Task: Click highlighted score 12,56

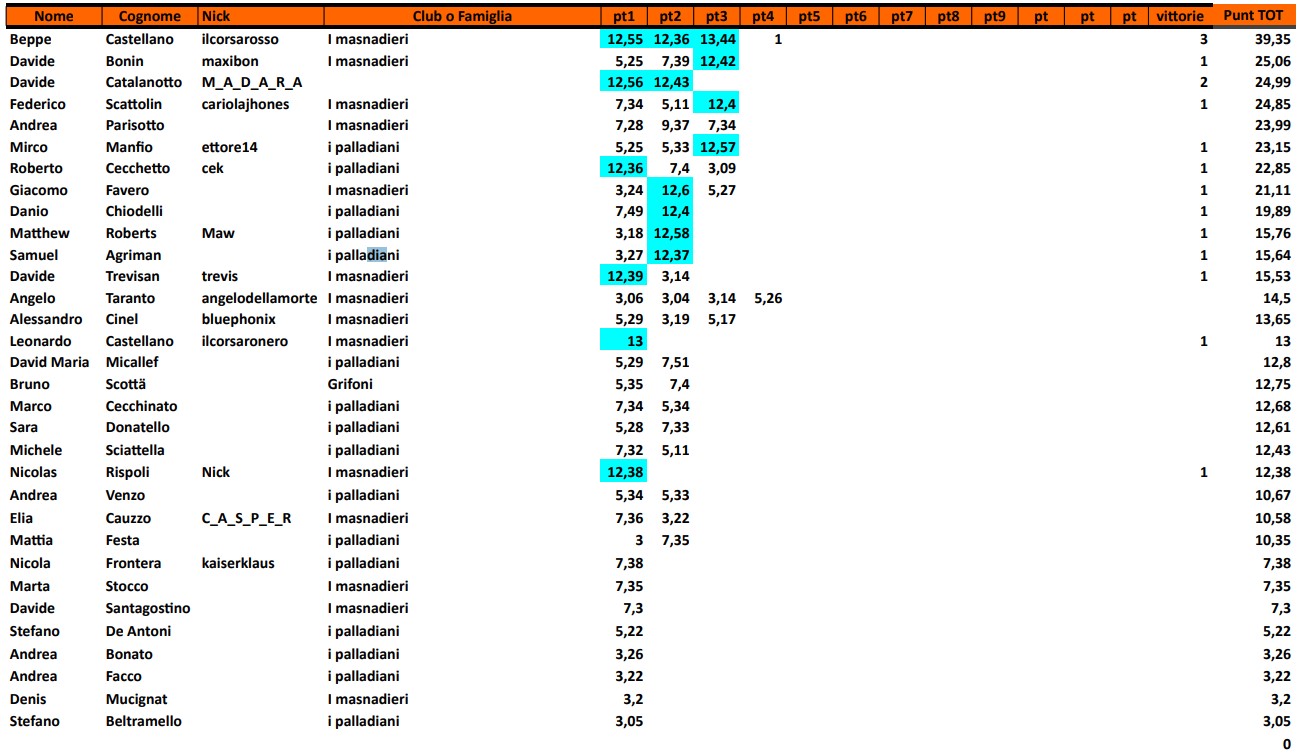Action: point(623,82)
